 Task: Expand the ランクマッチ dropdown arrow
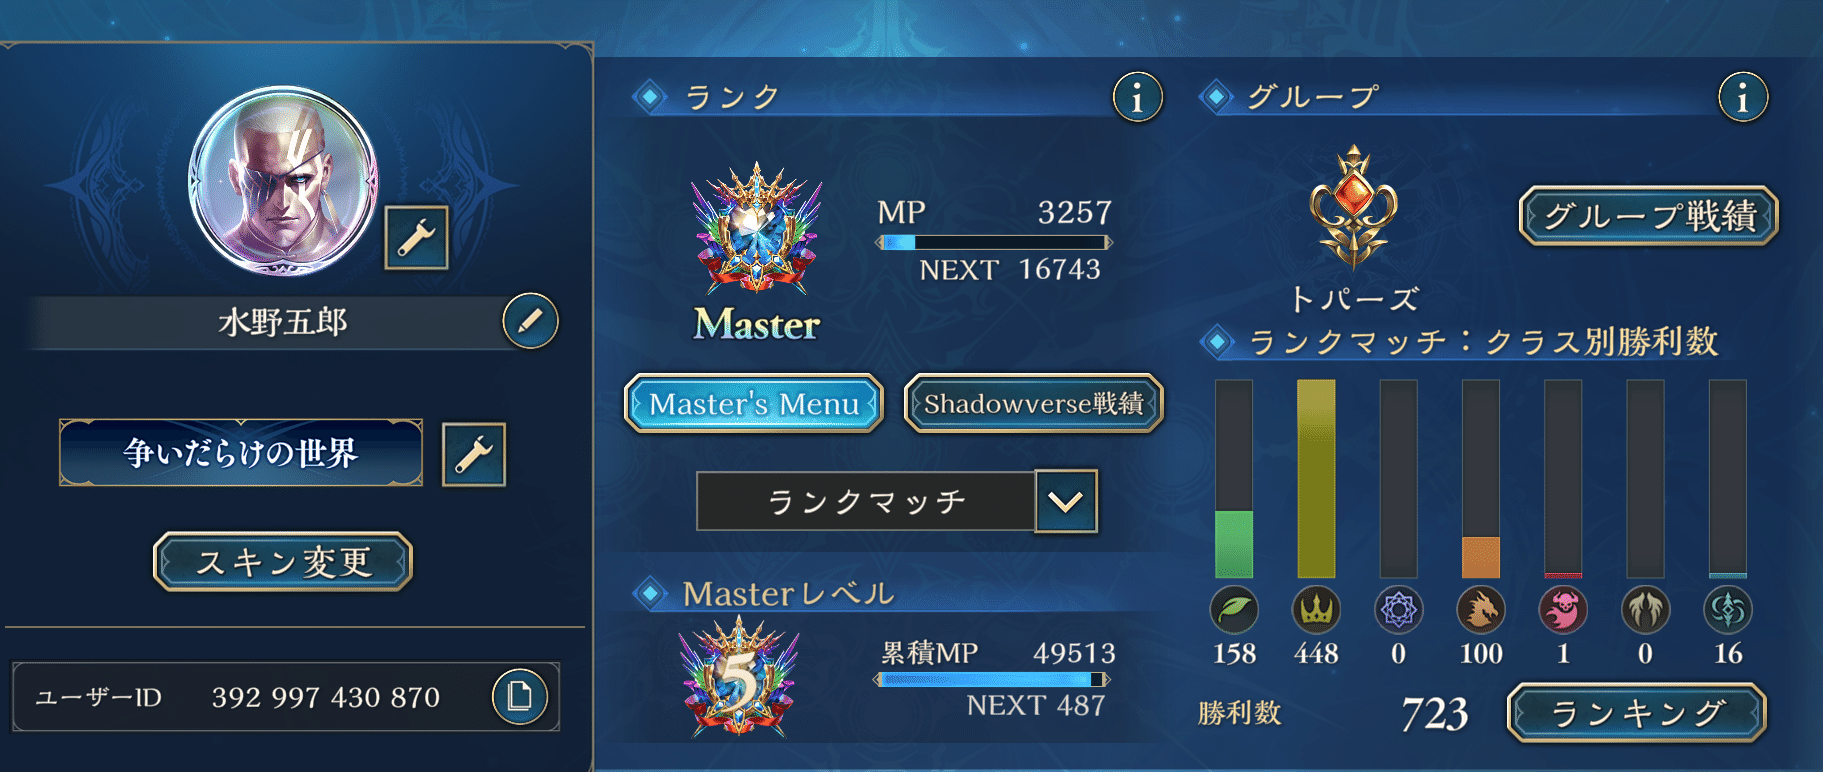tap(1066, 501)
